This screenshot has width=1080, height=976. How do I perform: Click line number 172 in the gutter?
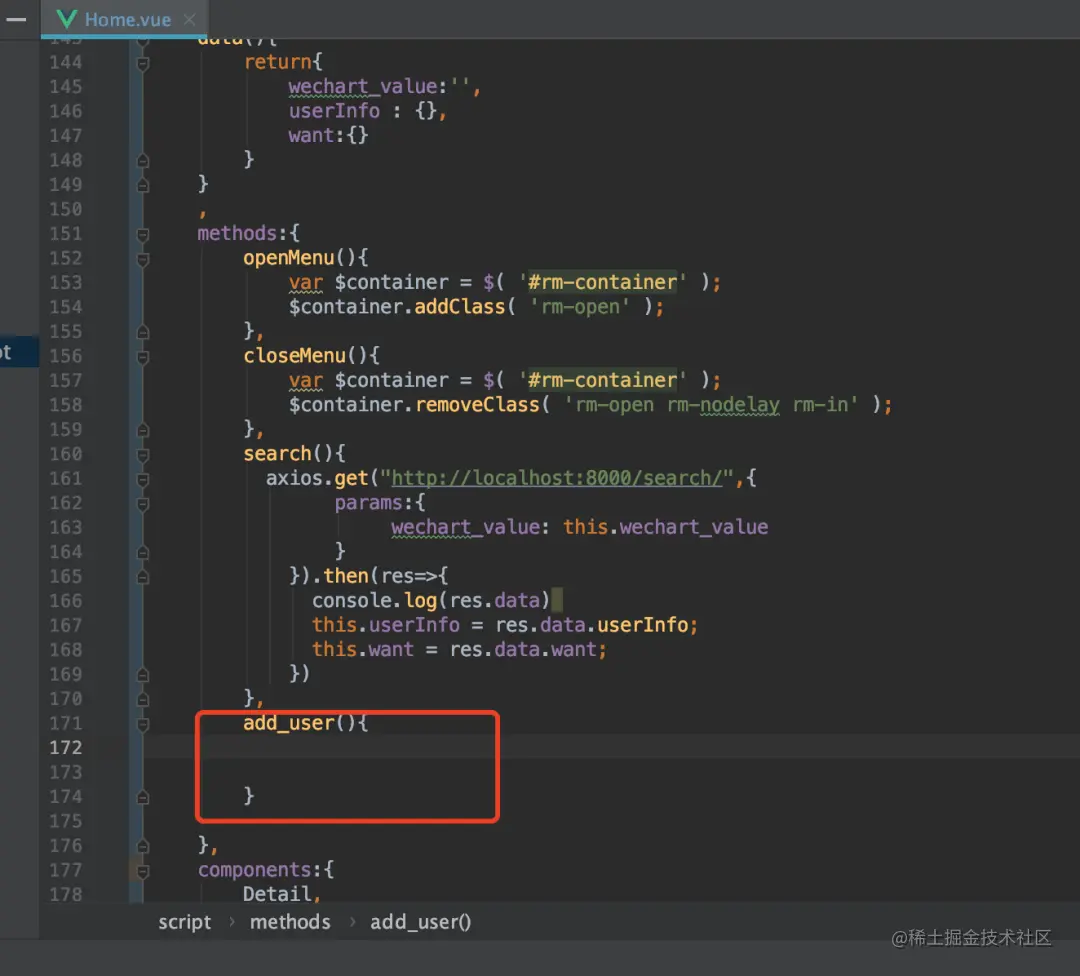(65, 747)
